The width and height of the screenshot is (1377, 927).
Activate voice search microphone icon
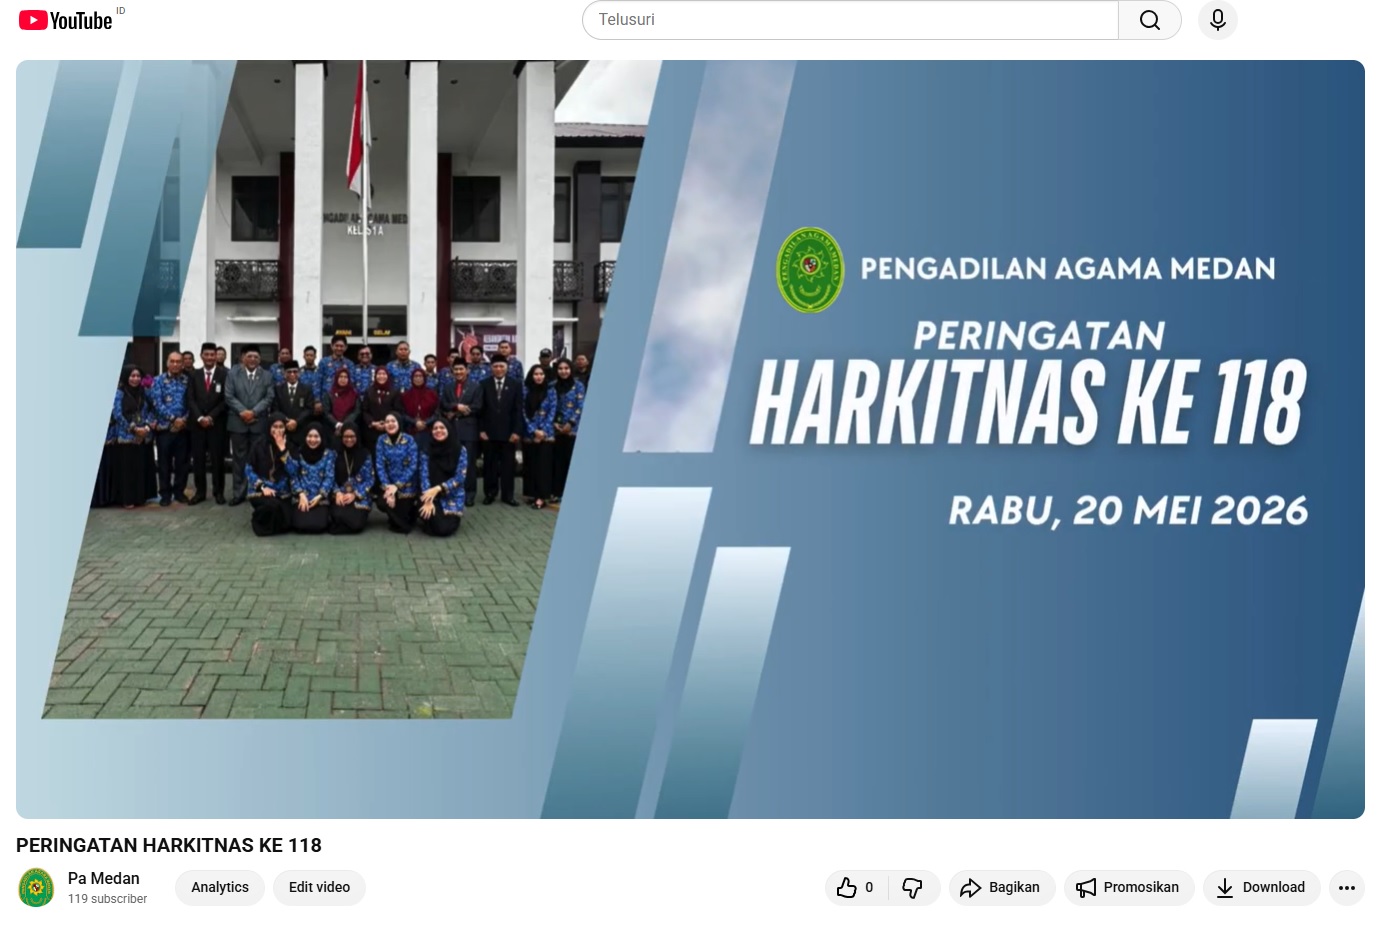1217,20
